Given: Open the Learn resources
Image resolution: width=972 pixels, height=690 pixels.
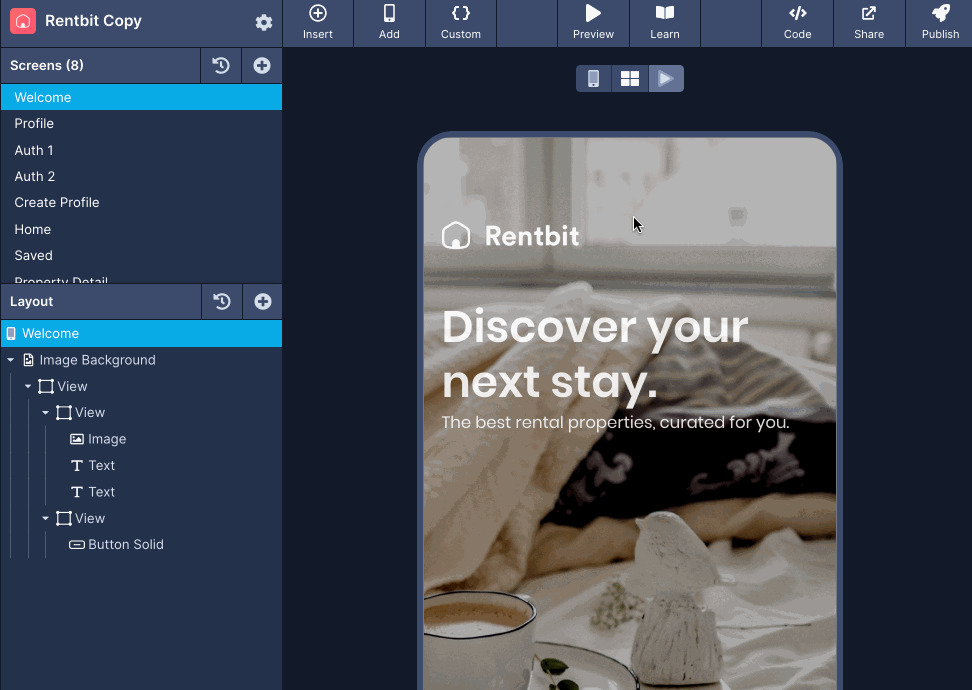Looking at the screenshot, I should (x=665, y=23).
